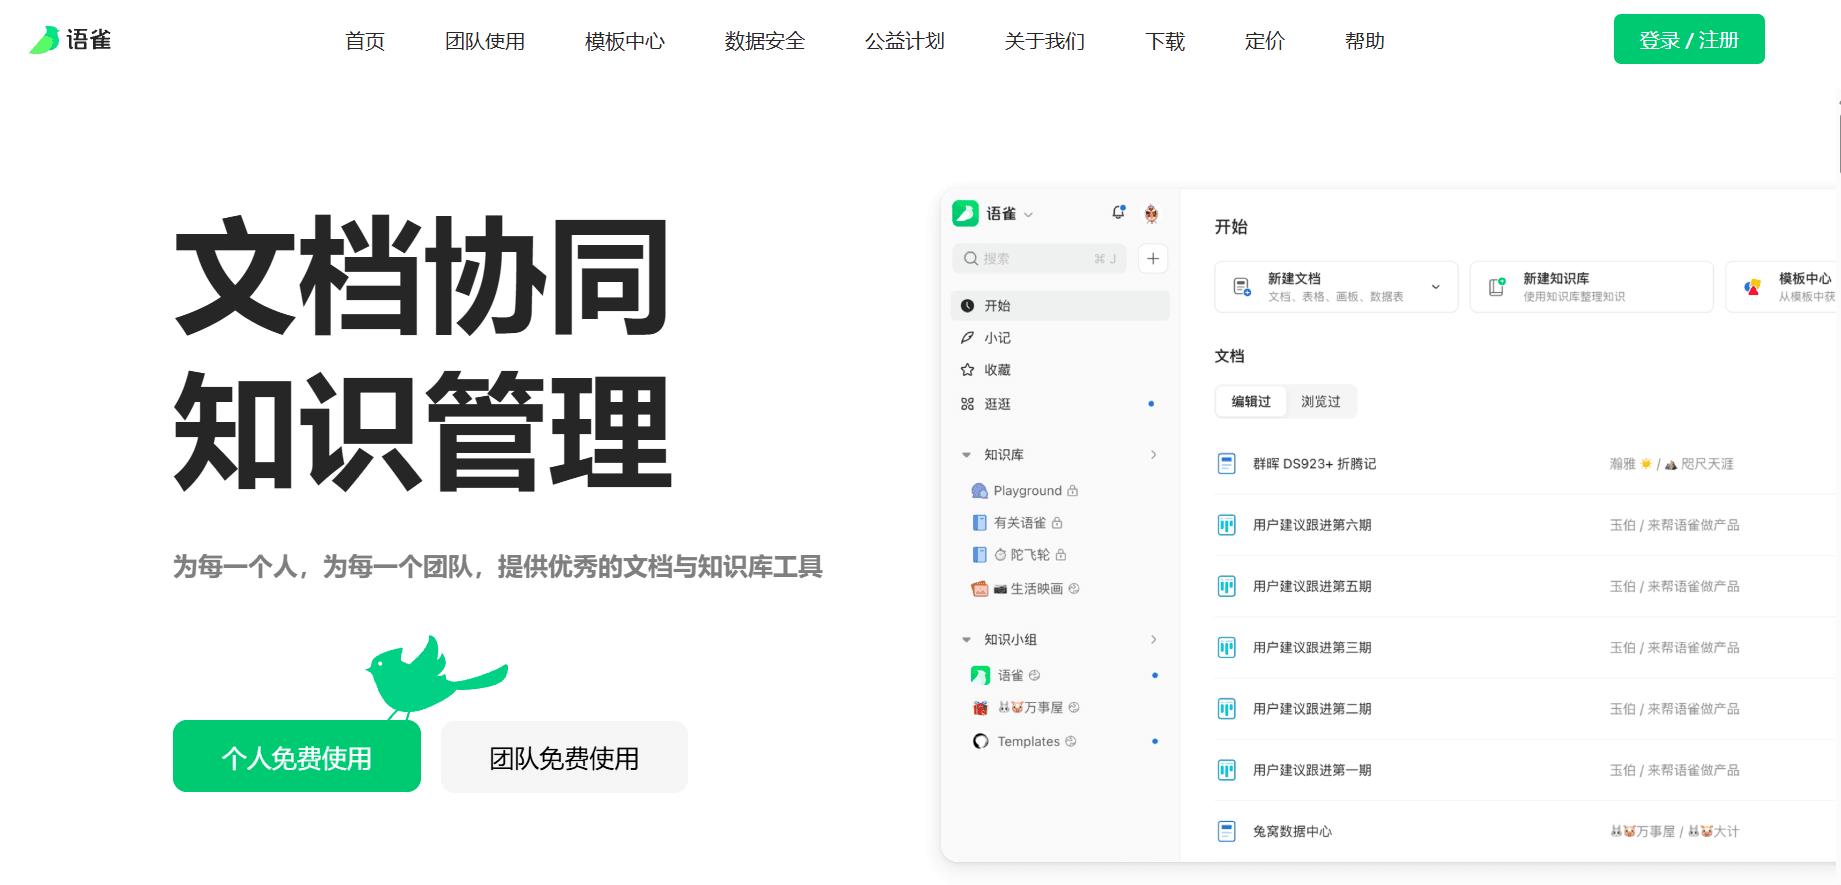Open 用户建议跟进第六期 document
Image resolution: width=1841 pixels, height=885 pixels.
pyautogui.click(x=1312, y=525)
